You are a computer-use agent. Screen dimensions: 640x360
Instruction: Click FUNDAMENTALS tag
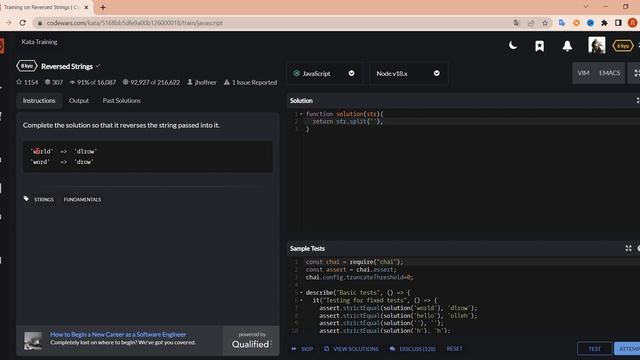pyautogui.click(x=82, y=200)
